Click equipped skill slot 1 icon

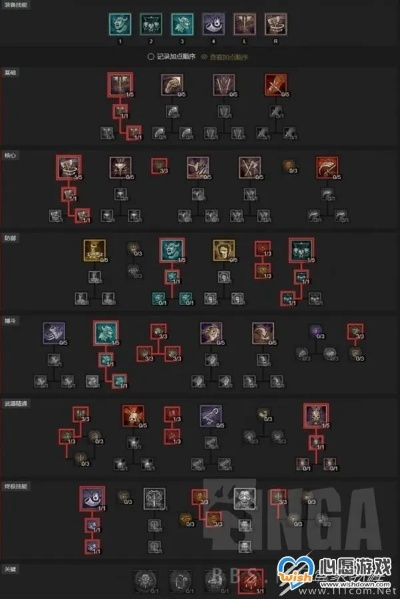click(x=120, y=24)
